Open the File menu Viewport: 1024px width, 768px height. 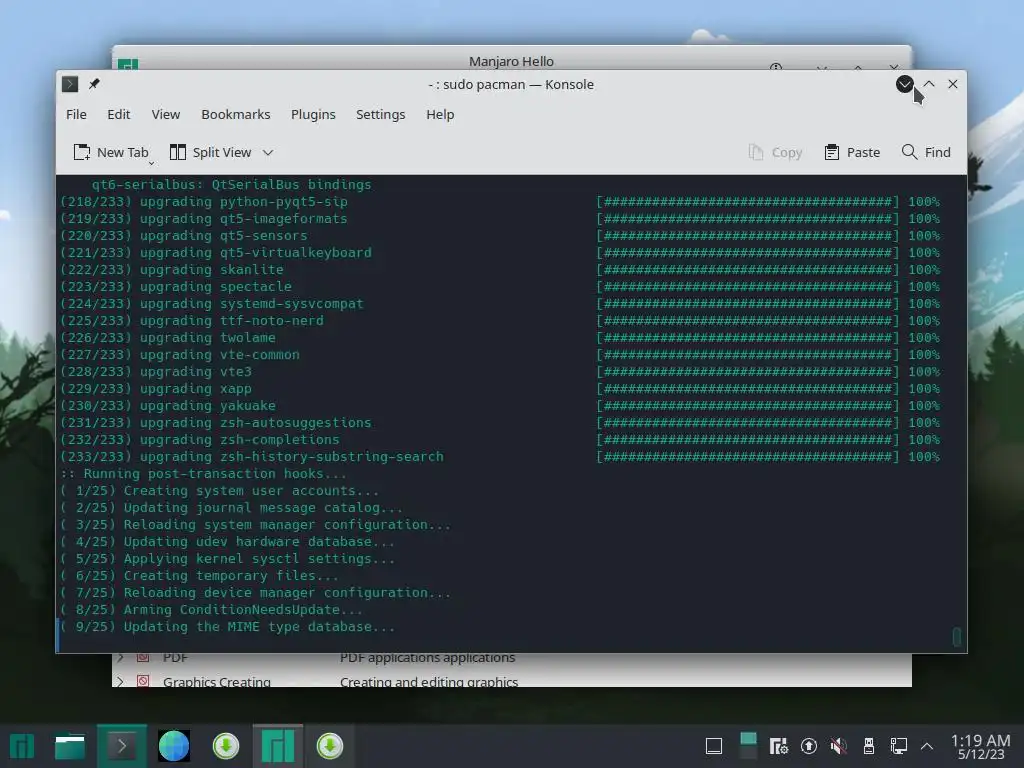tap(76, 114)
